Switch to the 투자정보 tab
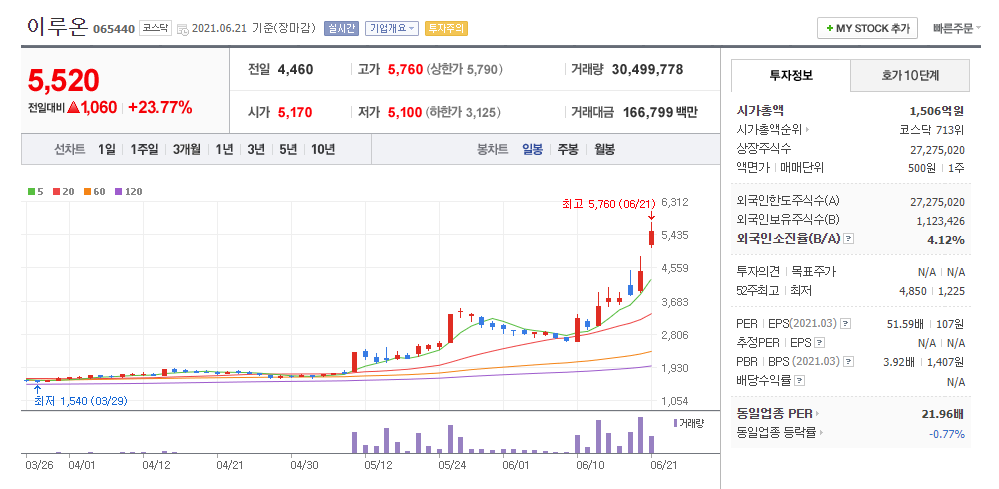Screen dimensions: 999x489 point(791,76)
